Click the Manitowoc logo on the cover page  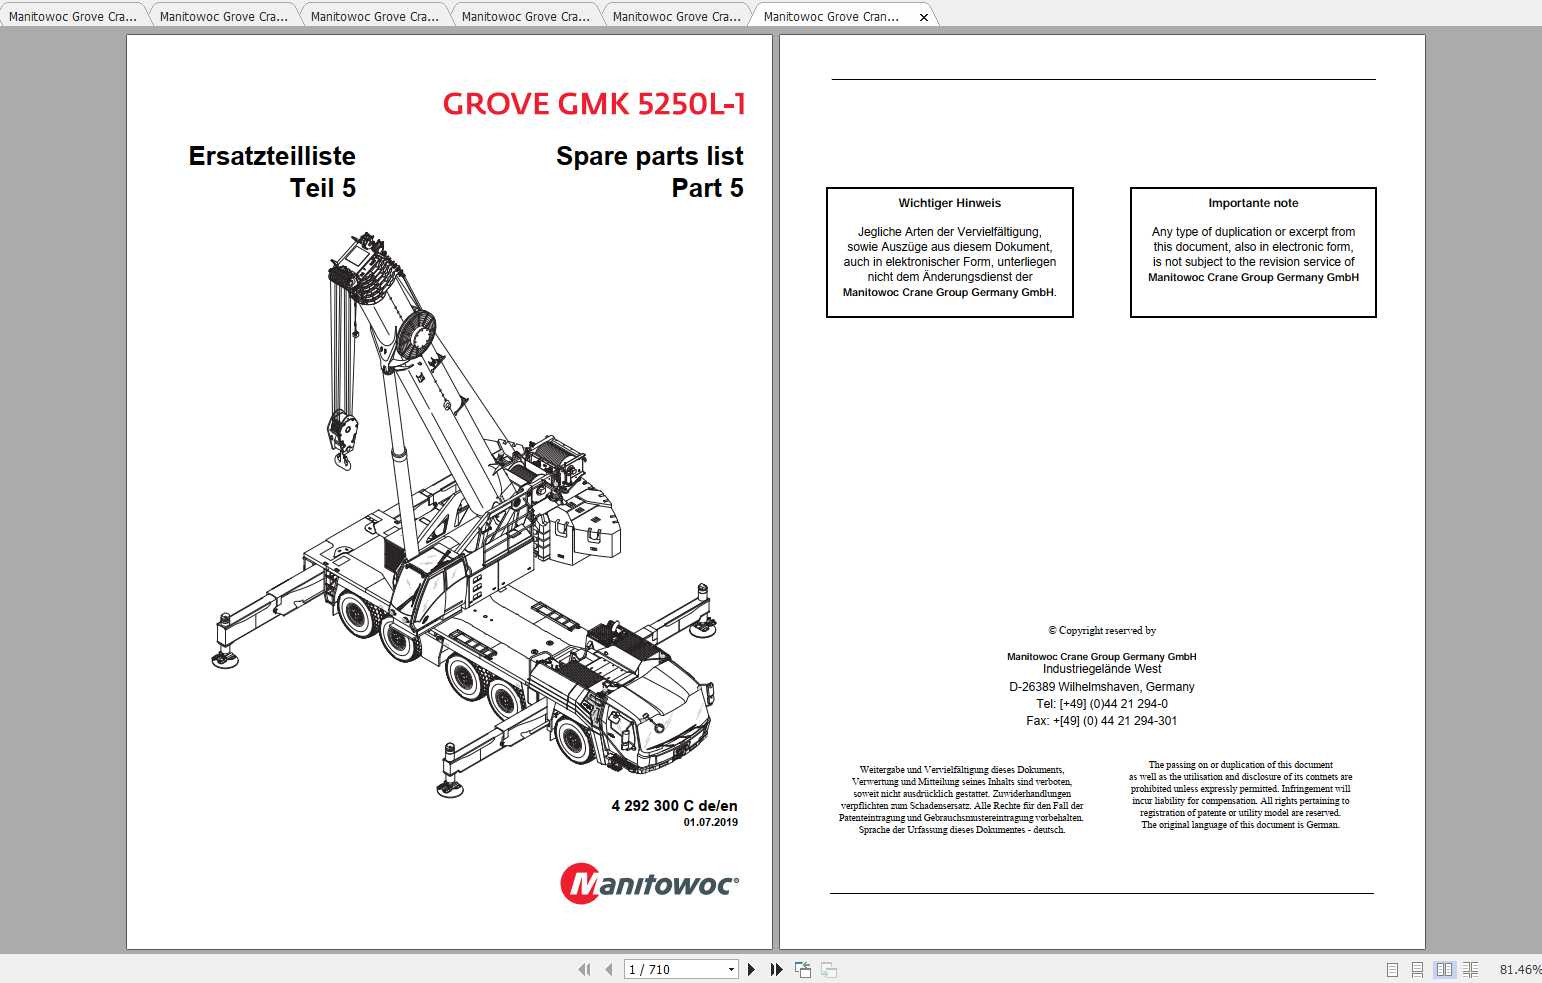pyautogui.click(x=650, y=883)
